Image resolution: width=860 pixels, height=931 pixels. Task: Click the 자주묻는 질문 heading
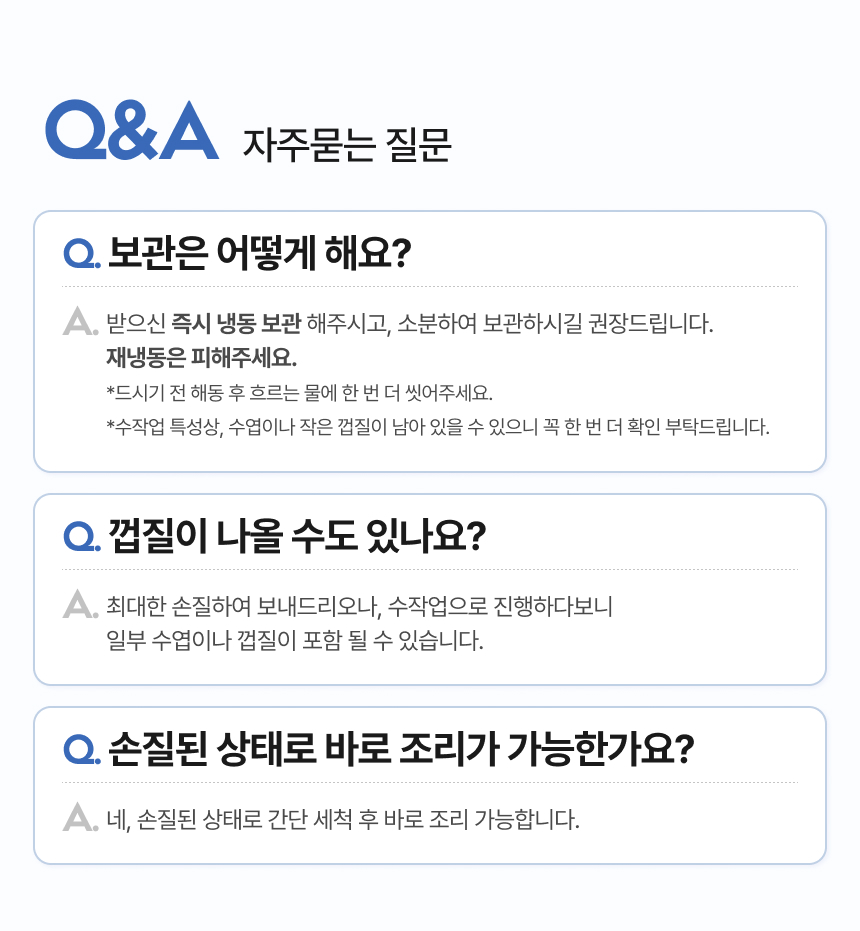347,146
